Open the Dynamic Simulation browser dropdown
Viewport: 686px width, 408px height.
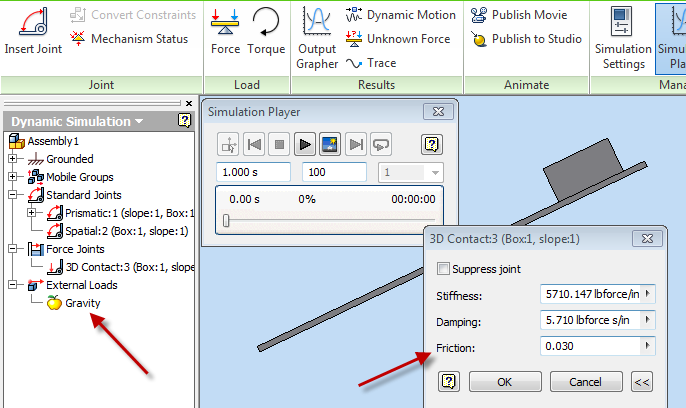(139, 121)
